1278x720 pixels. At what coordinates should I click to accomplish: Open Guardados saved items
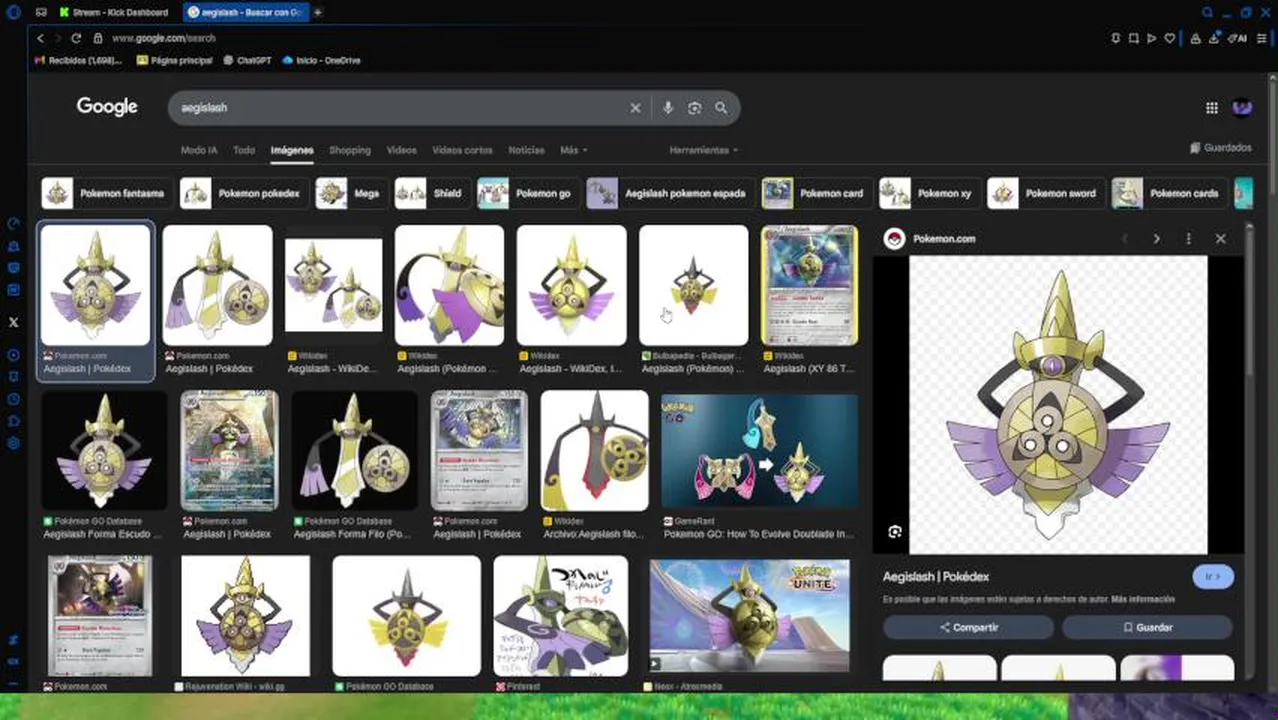pos(1220,148)
